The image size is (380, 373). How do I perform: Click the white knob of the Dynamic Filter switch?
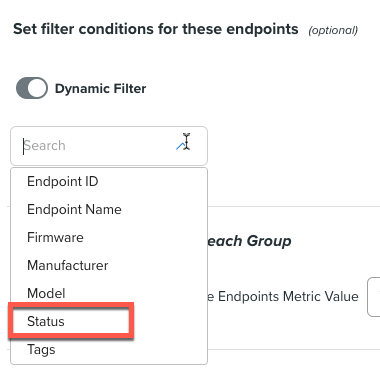[x=37, y=88]
